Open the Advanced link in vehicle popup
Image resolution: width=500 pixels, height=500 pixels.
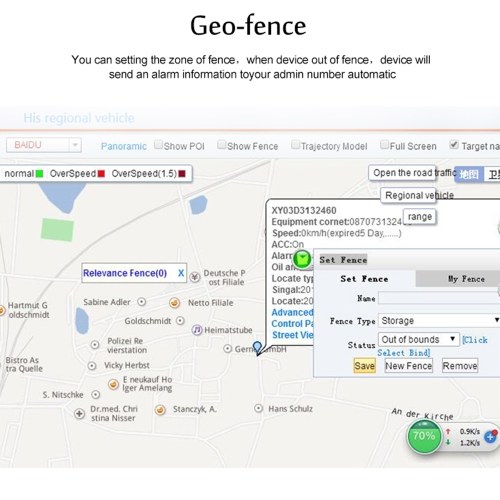pyautogui.click(x=292, y=312)
